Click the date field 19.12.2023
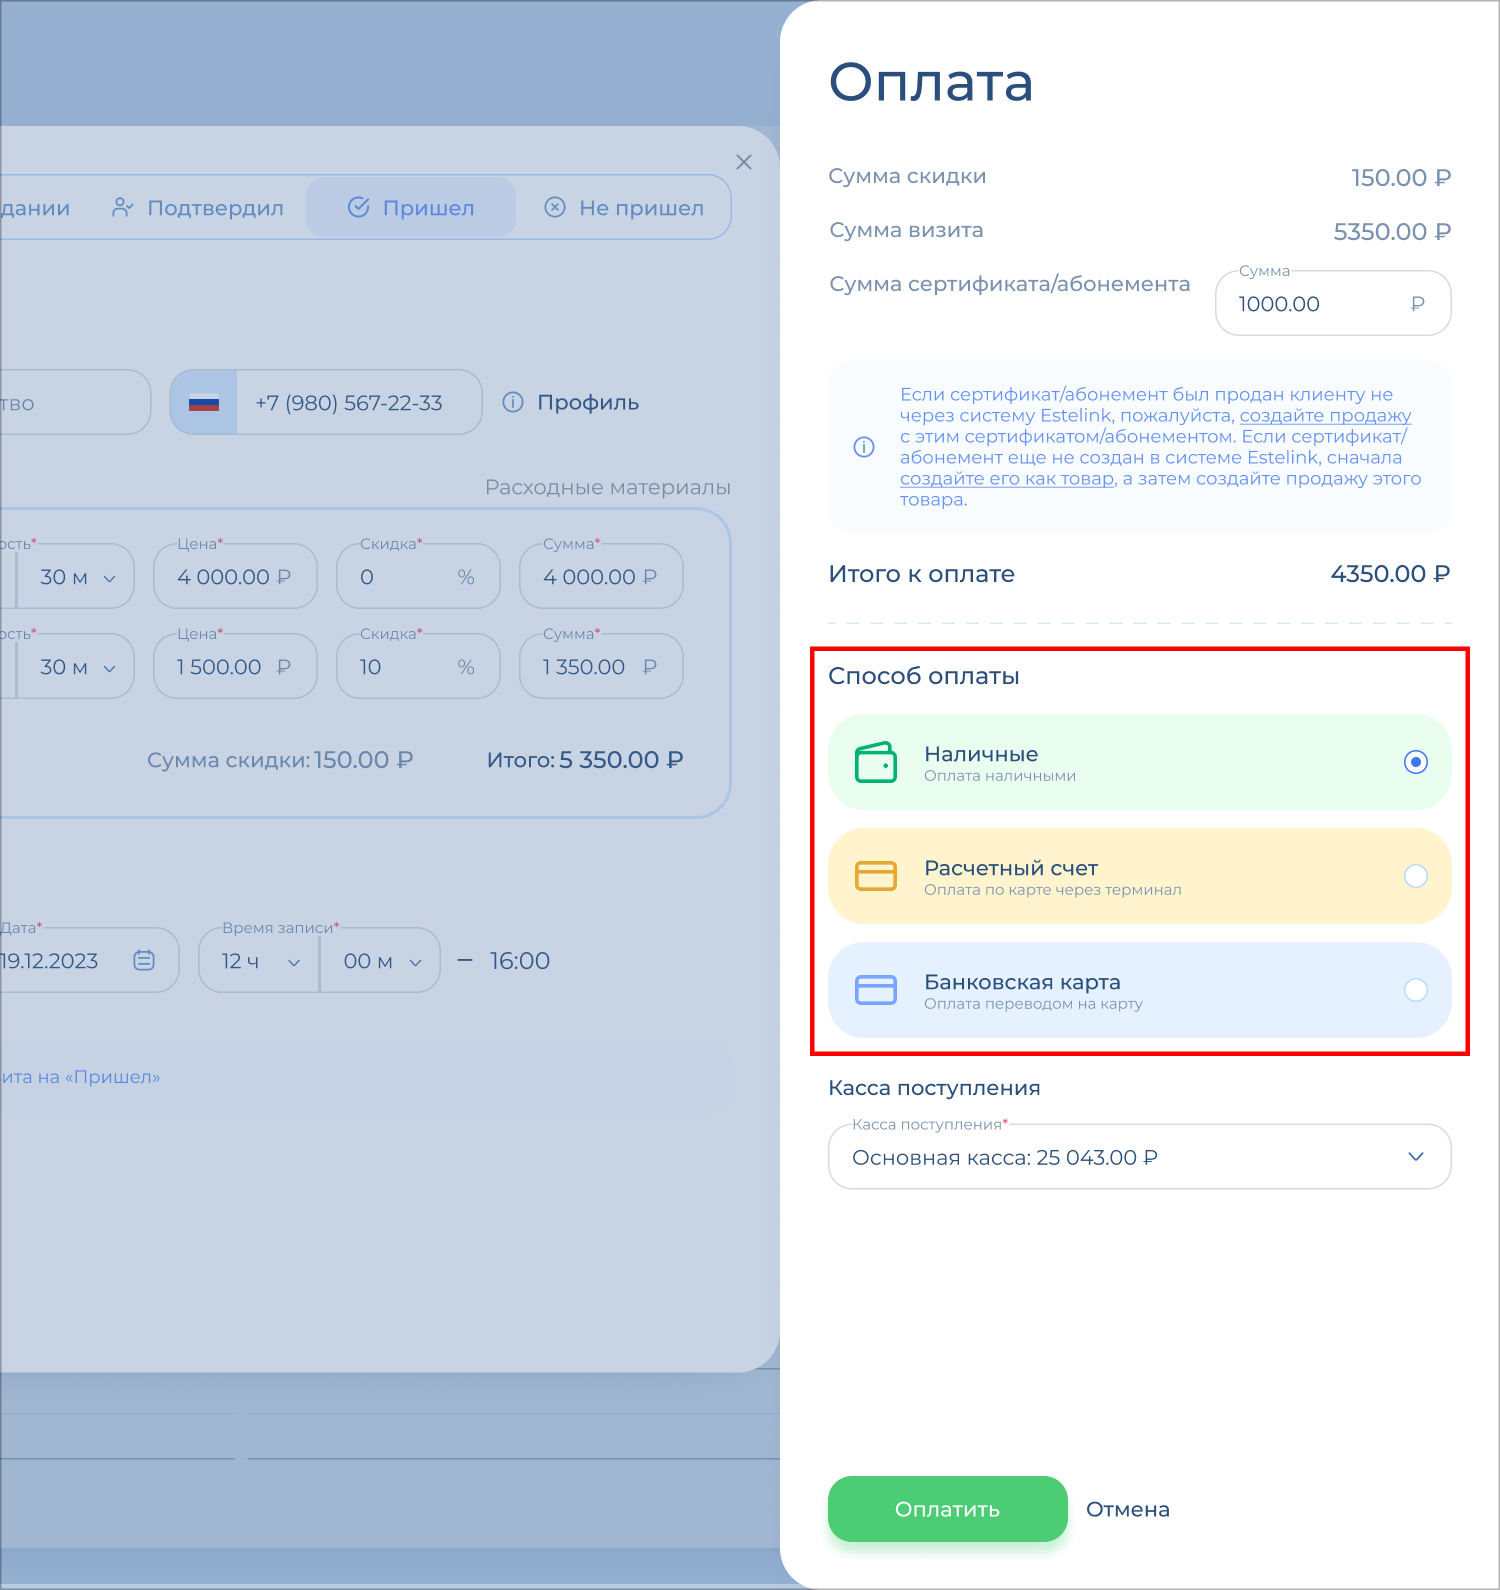The width and height of the screenshot is (1500, 1590). (x=89, y=960)
